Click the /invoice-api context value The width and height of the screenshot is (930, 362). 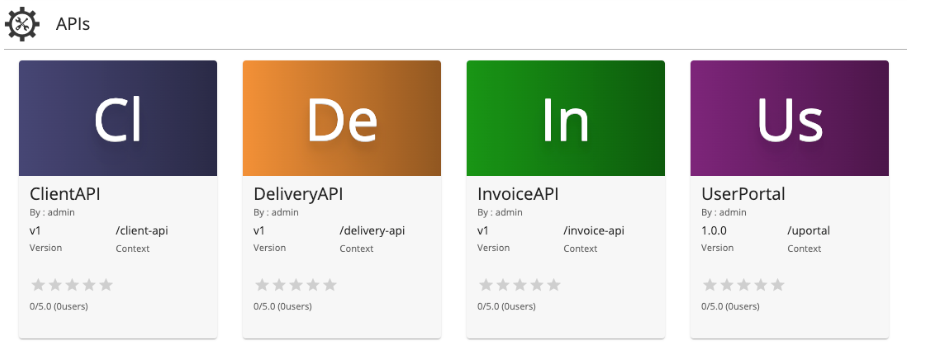[x=594, y=230]
